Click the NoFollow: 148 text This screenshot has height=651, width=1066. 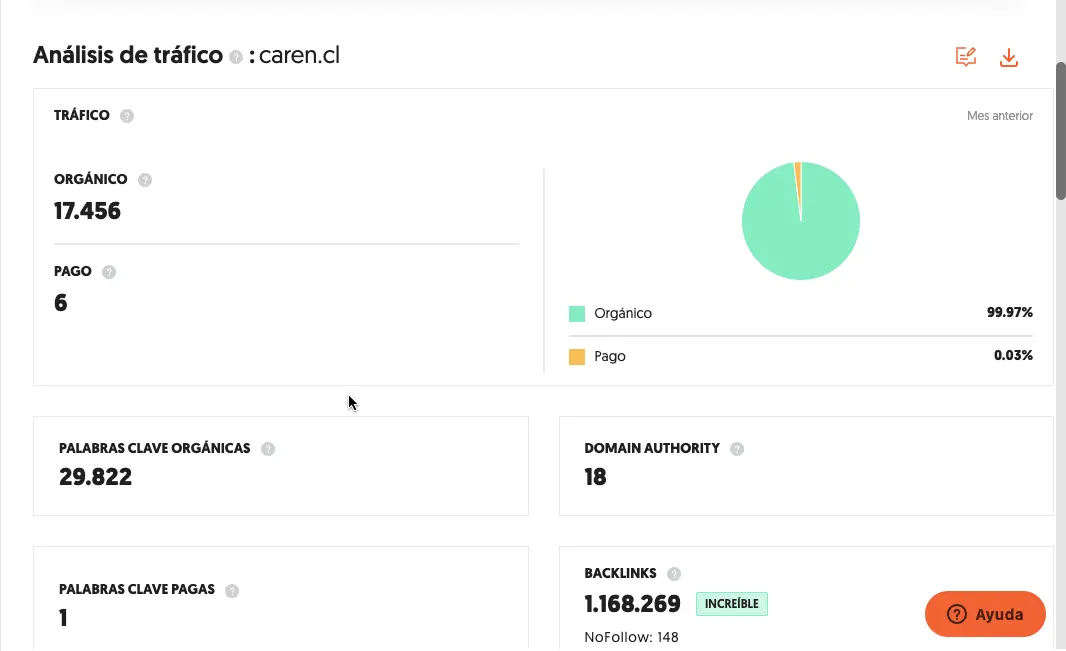pos(632,637)
